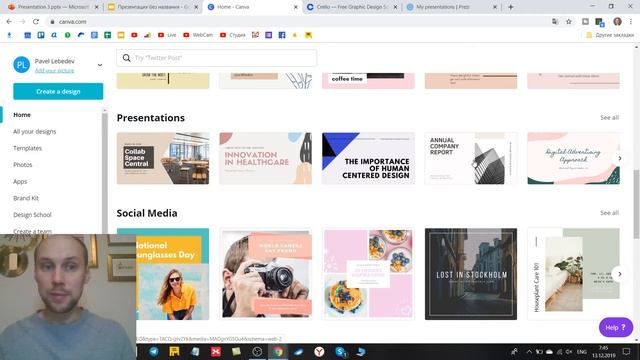The width and height of the screenshot is (640, 360).
Task: Open the Digital Advertising Approach template
Action: pyautogui.click(x=573, y=158)
